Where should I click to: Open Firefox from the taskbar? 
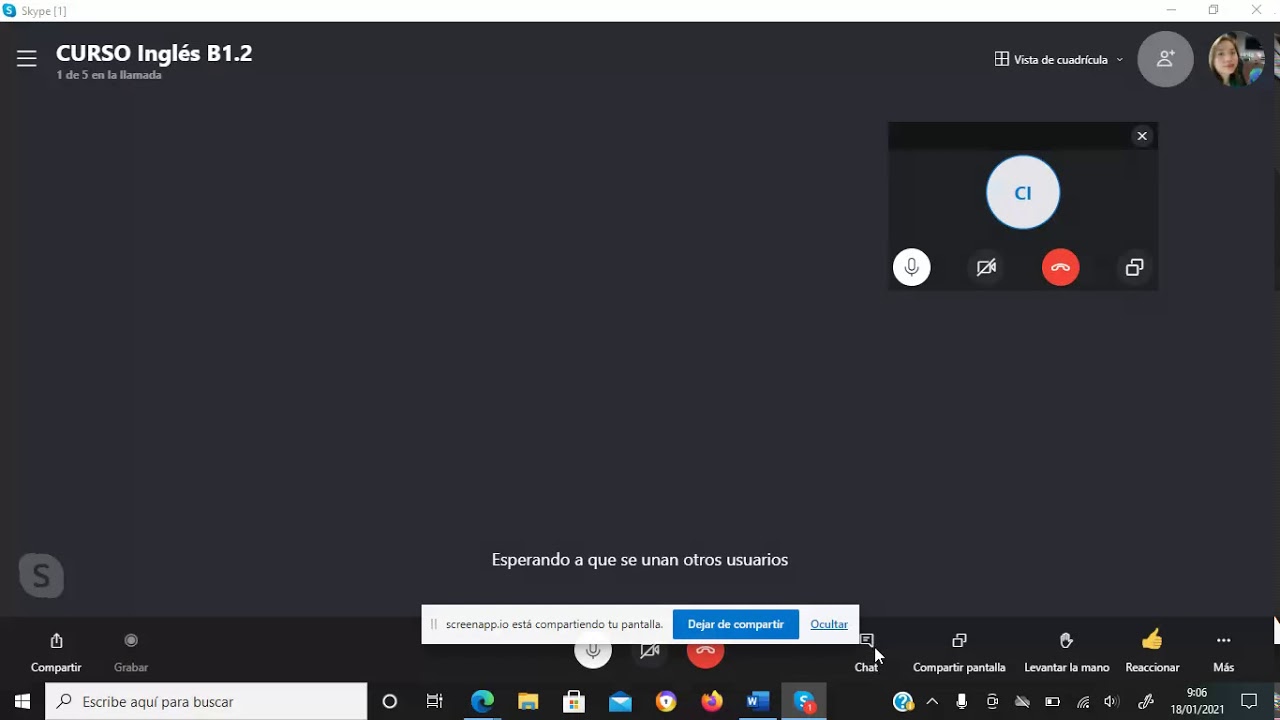coord(712,702)
